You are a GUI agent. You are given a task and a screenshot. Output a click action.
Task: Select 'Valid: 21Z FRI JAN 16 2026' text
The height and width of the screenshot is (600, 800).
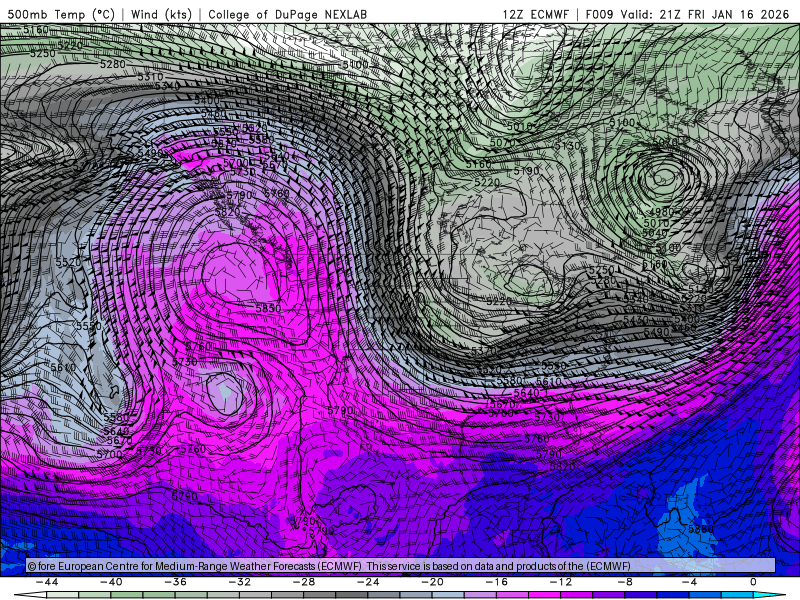click(x=705, y=14)
